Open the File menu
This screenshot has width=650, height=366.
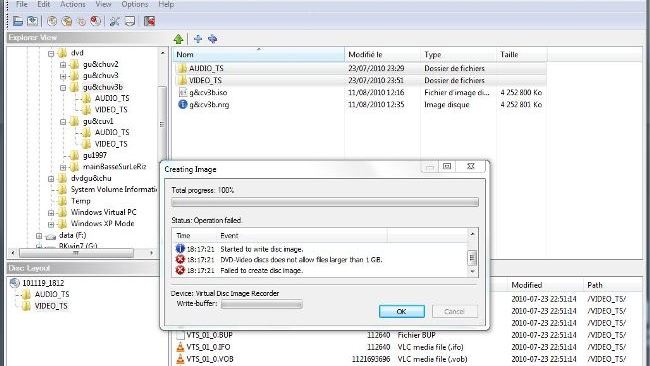pos(22,4)
